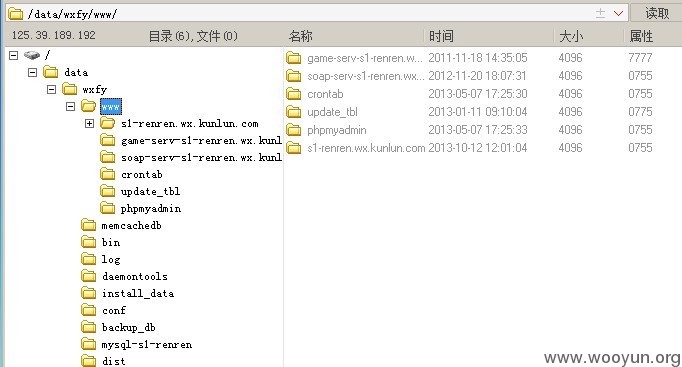Select s1-renren.wx.kunlun.com in file list
Viewport: 682px width, 367px height.
pyautogui.click(x=366, y=148)
